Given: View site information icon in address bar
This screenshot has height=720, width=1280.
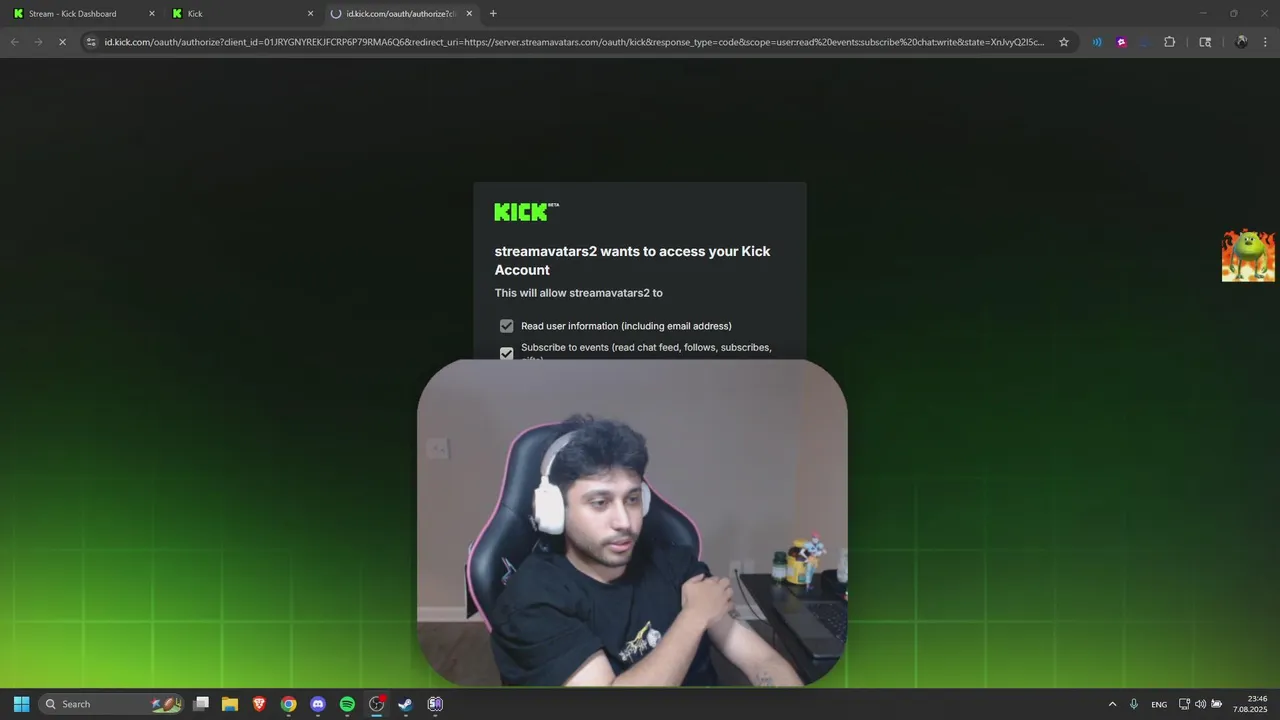Looking at the screenshot, I should (91, 42).
